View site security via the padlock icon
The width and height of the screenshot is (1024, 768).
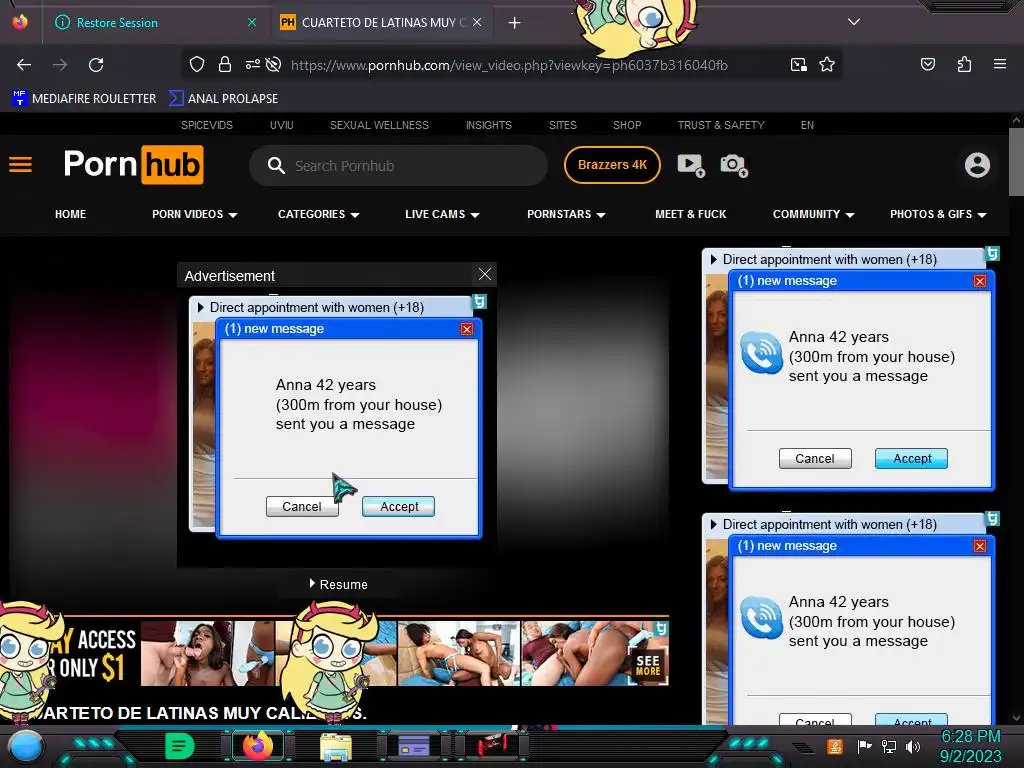coord(225,64)
